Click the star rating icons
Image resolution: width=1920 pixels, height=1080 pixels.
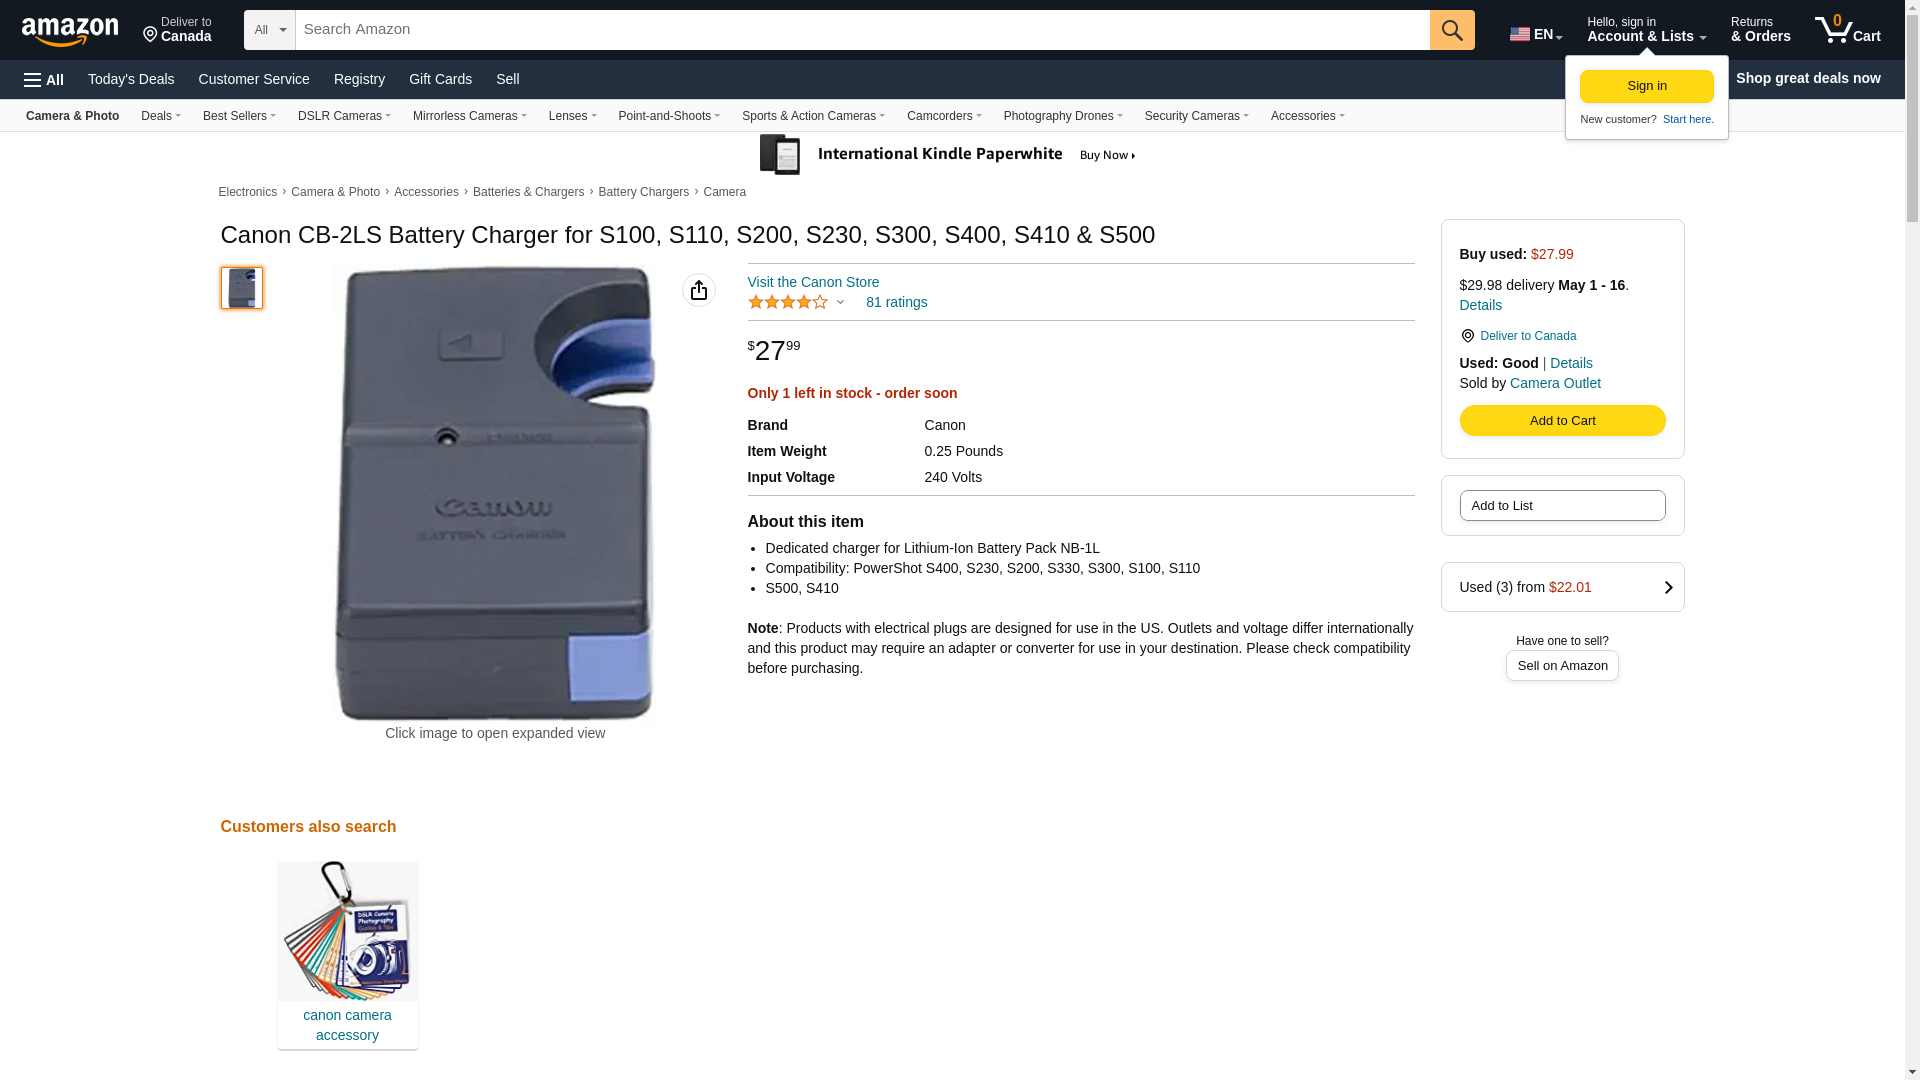click(x=788, y=302)
